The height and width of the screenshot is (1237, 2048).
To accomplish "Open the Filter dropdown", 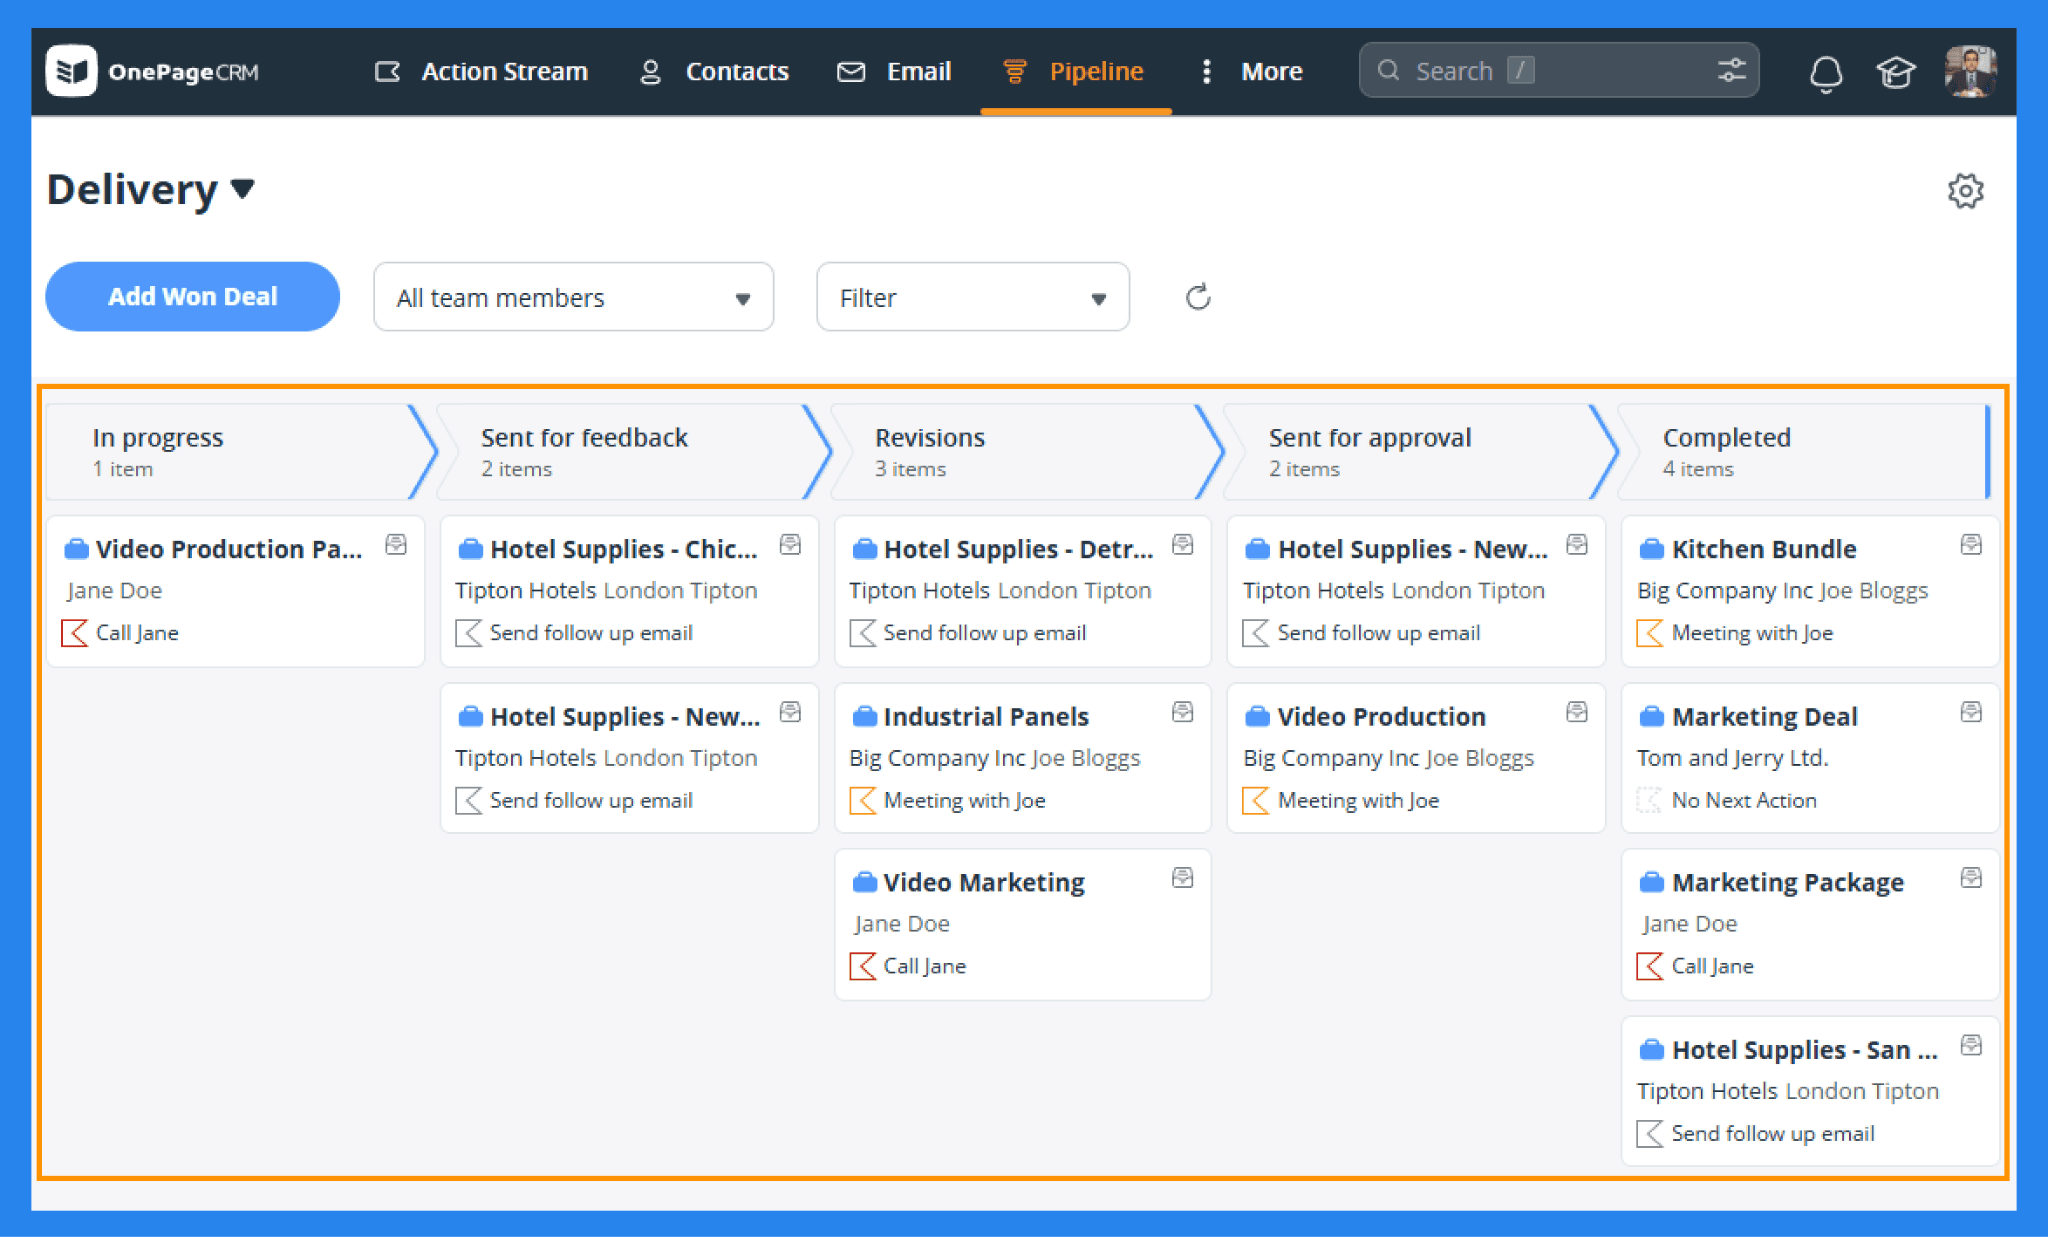I will point(973,297).
